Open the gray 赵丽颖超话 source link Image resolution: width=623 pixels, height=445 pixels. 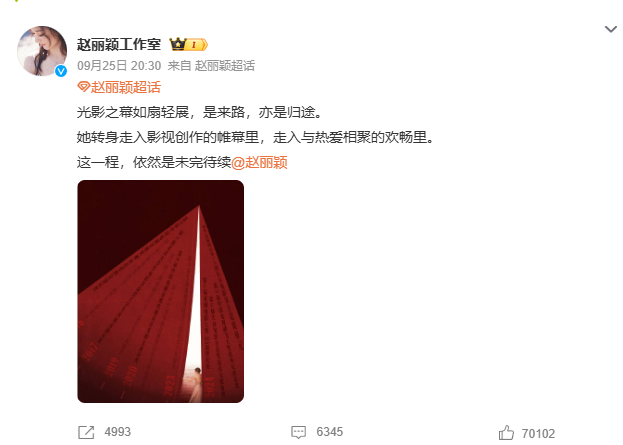[x=224, y=66]
